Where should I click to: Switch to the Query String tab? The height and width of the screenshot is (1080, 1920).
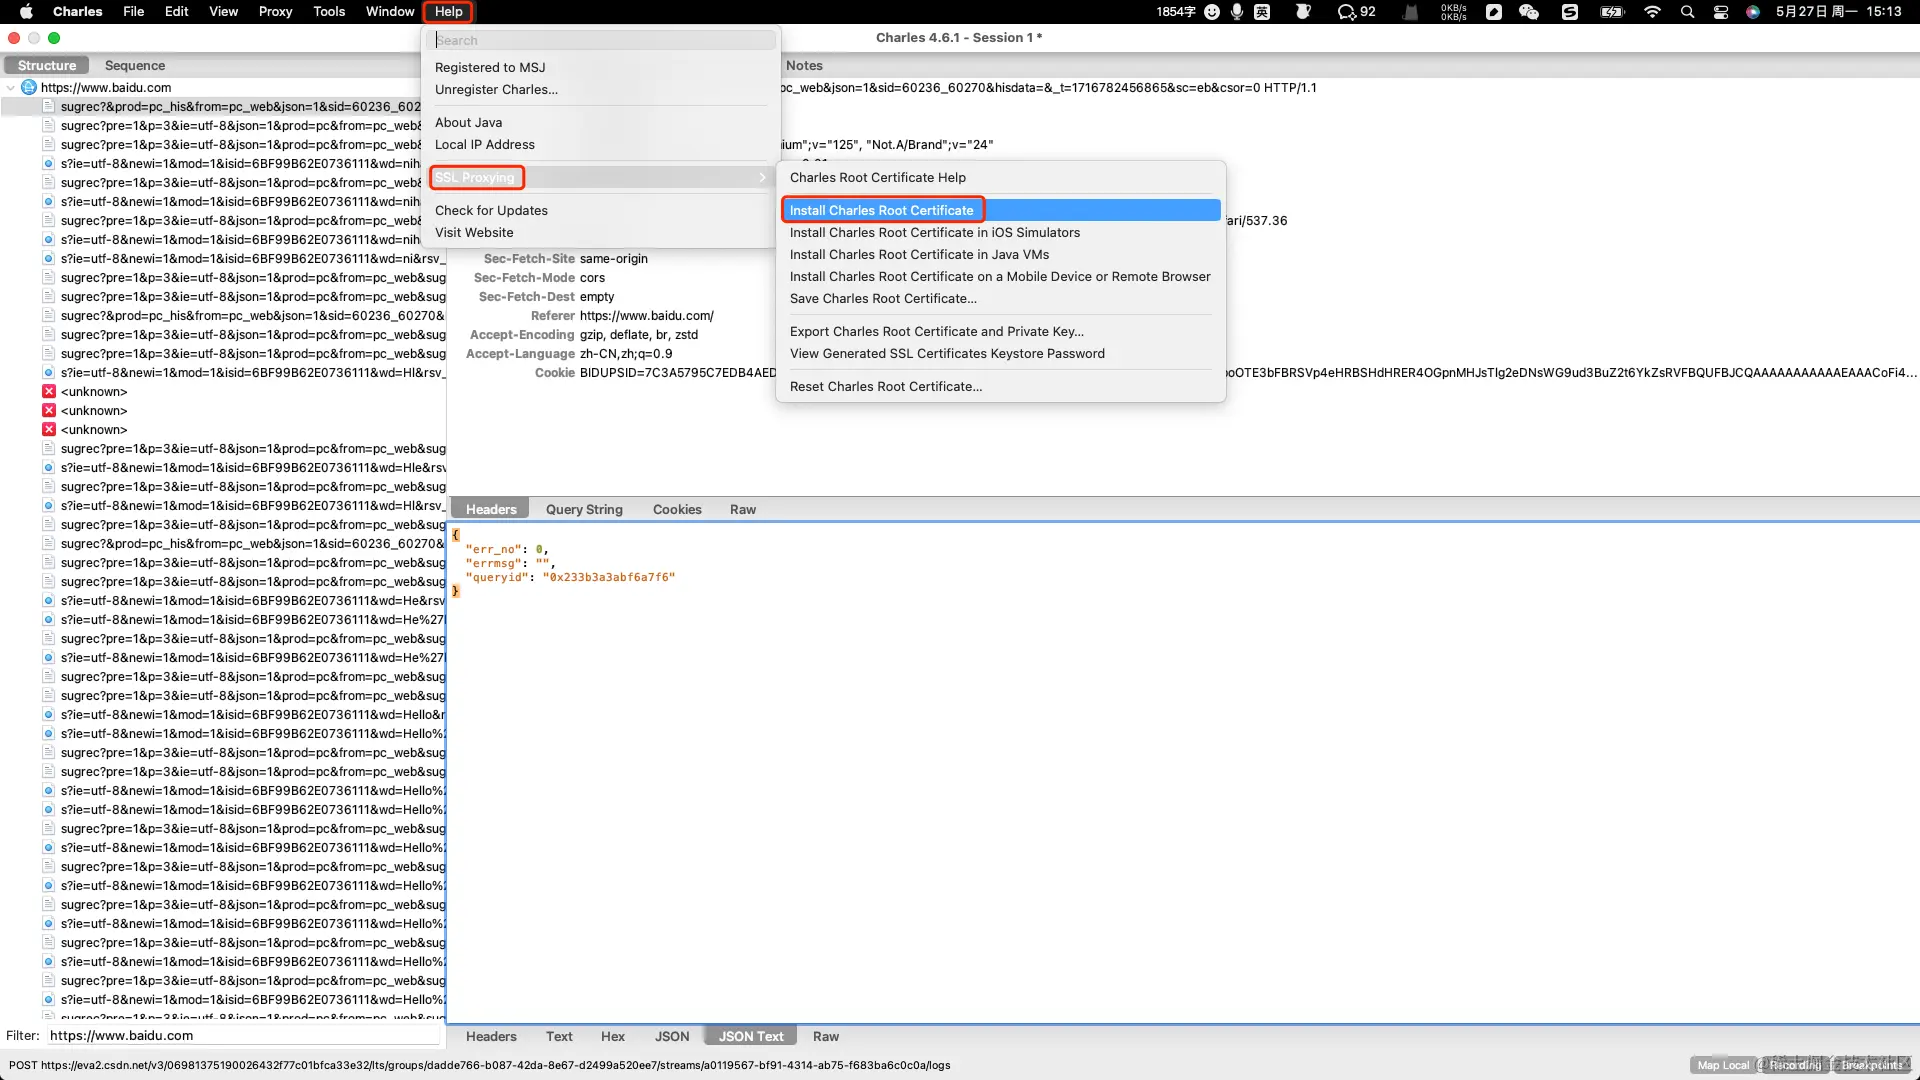pyautogui.click(x=584, y=509)
